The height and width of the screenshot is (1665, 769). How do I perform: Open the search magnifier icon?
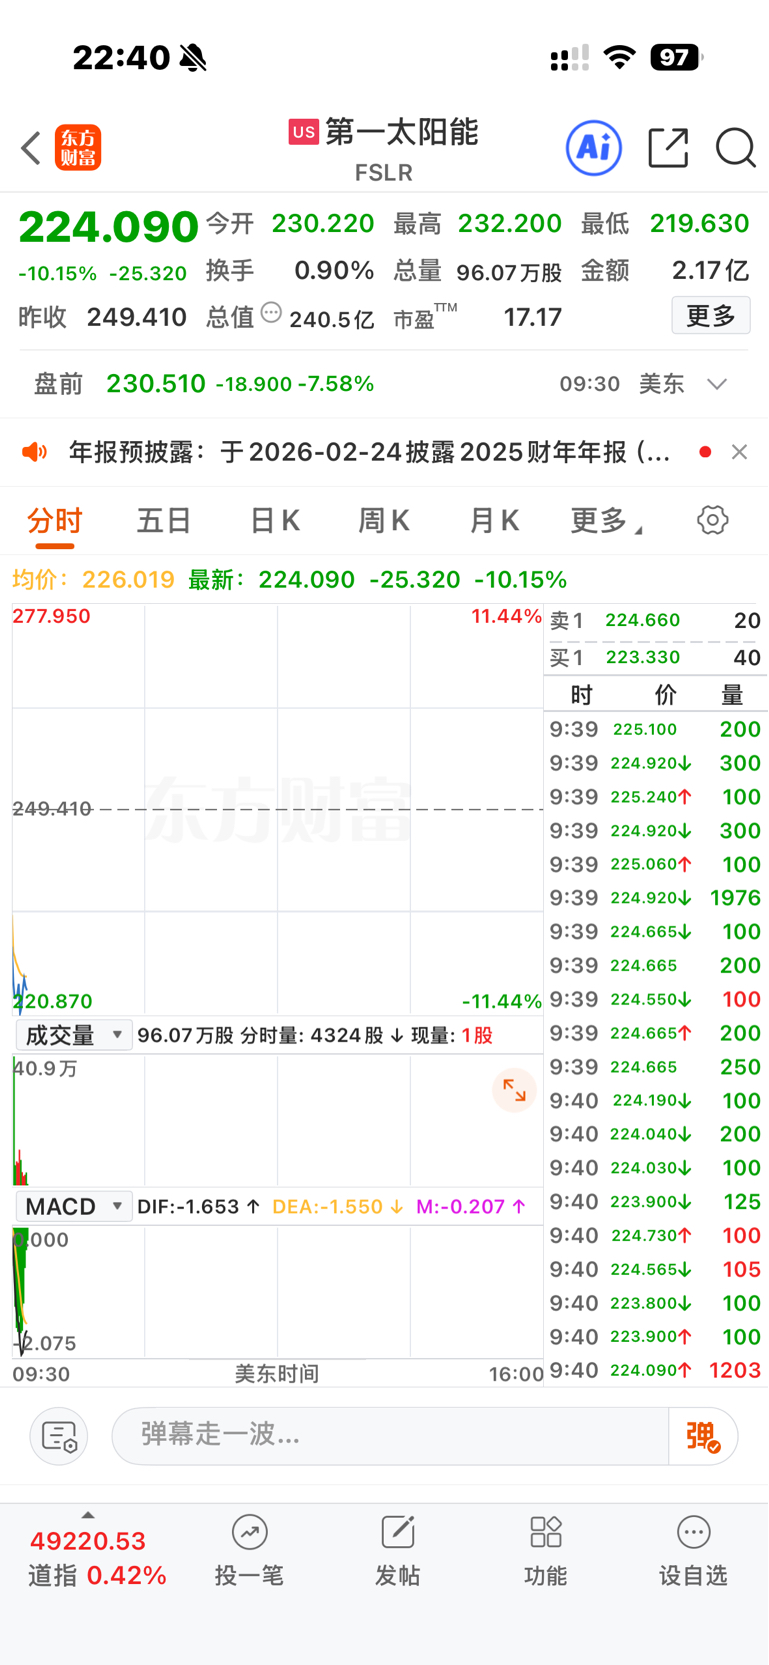[735, 148]
